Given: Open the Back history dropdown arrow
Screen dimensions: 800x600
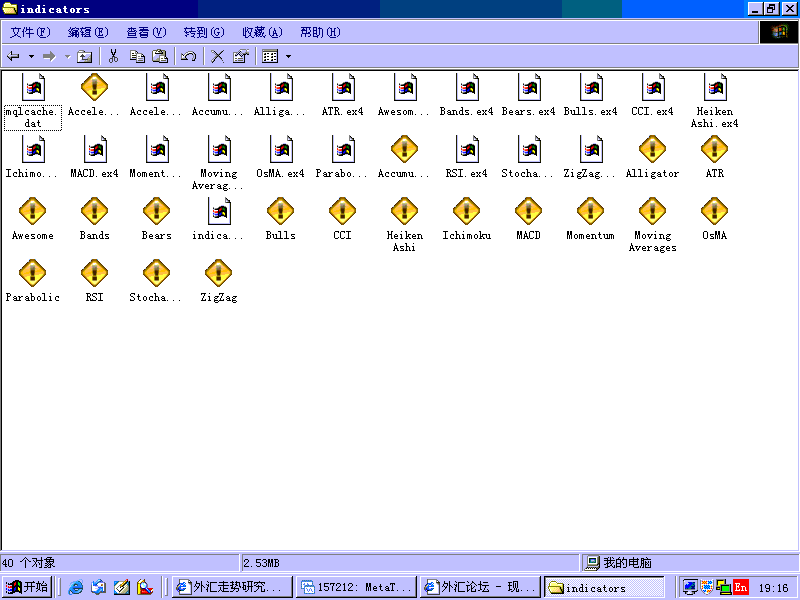Looking at the screenshot, I should click(31, 56).
